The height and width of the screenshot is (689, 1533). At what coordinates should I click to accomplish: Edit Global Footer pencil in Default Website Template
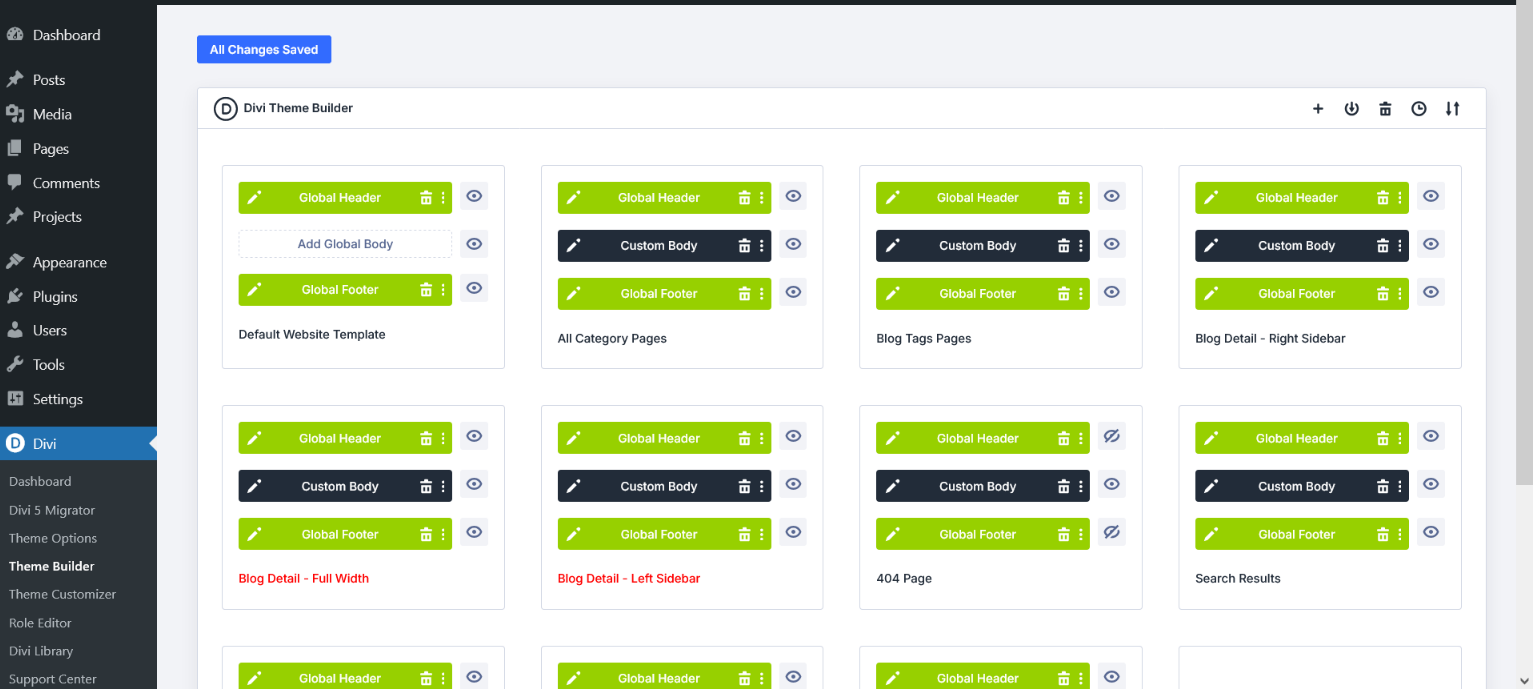click(x=254, y=290)
